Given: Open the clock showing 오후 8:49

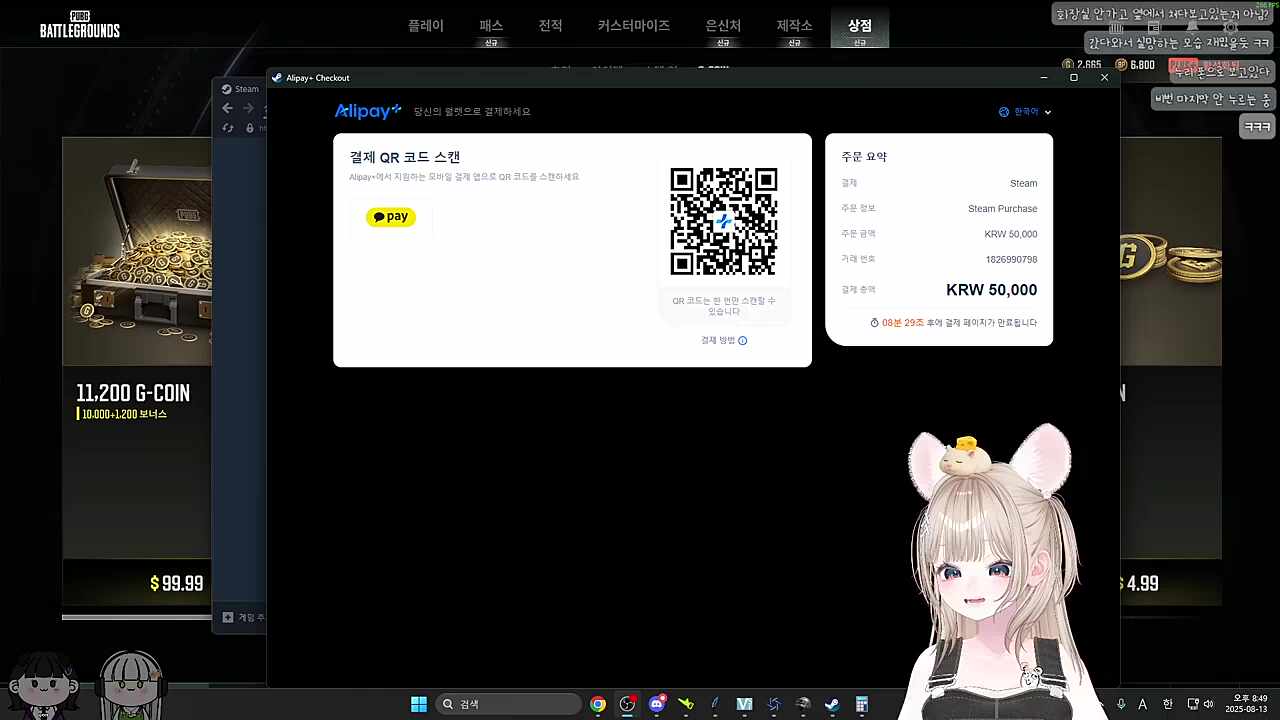Looking at the screenshot, I should tap(1247, 704).
